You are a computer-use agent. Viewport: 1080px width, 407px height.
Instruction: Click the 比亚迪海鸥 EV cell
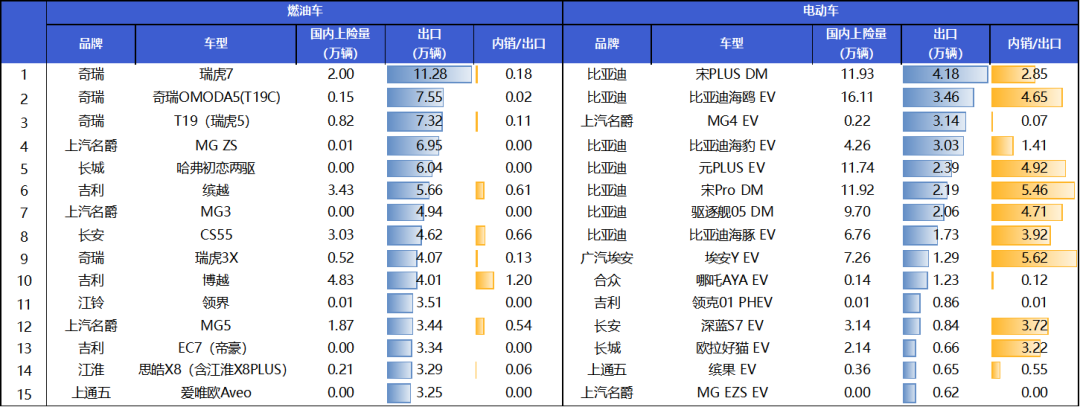coord(732,98)
